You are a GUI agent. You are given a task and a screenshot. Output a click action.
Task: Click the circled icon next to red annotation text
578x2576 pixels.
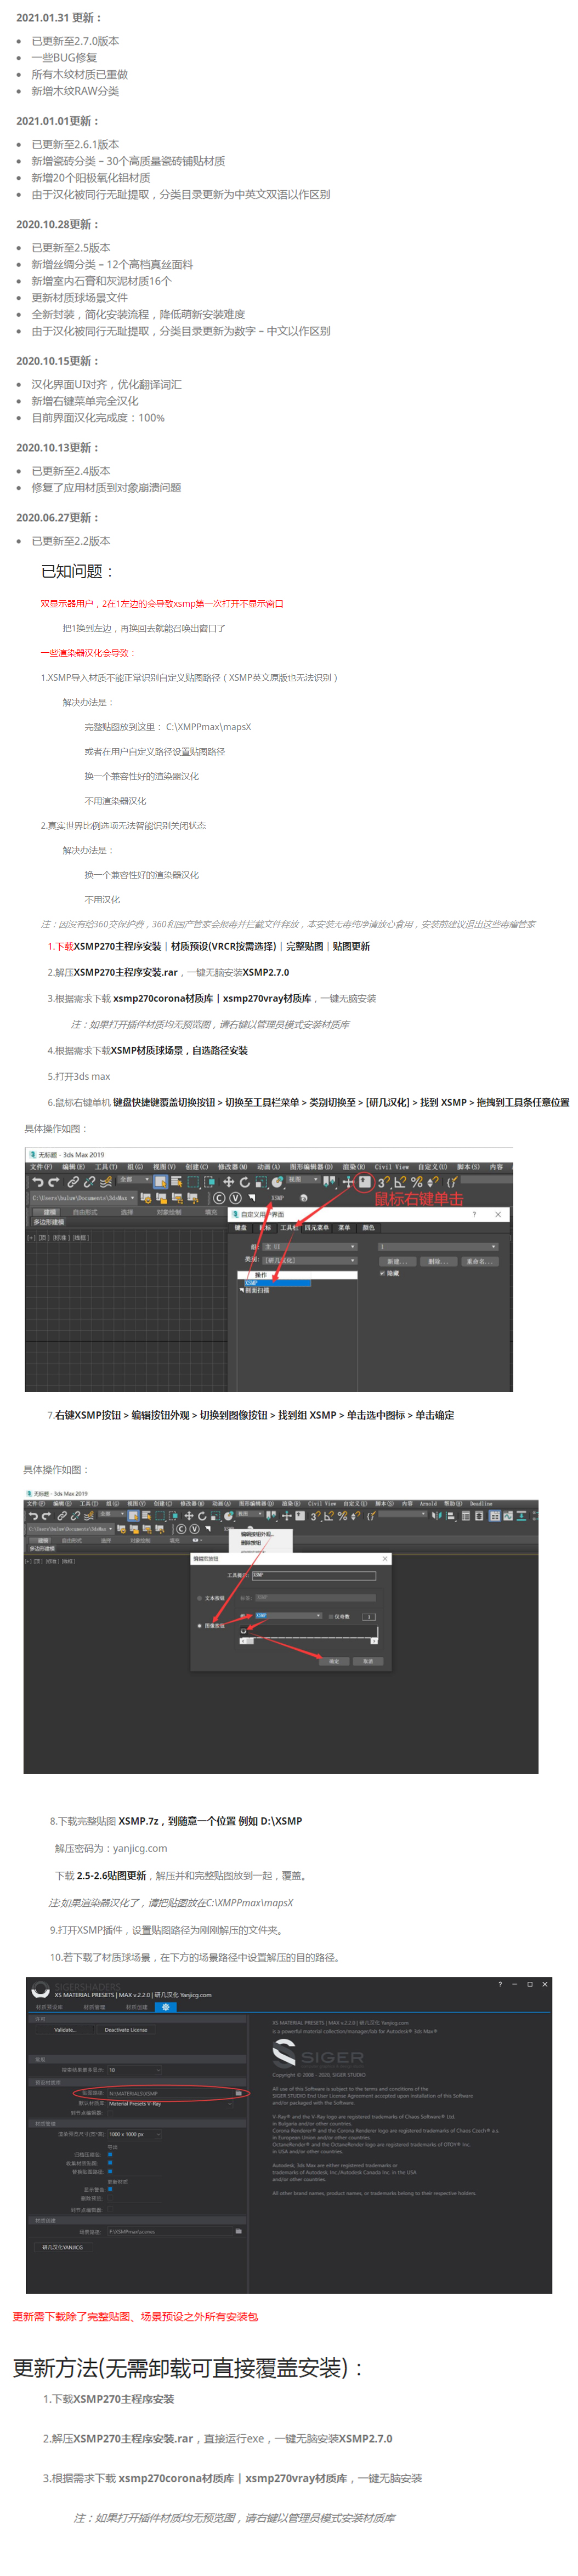point(364,1181)
